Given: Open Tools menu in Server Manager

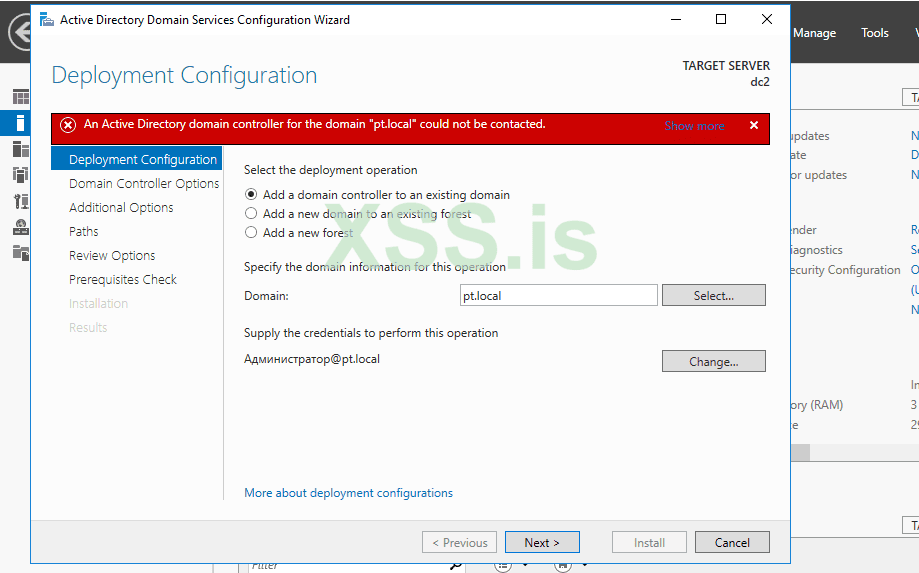Looking at the screenshot, I should pos(874,33).
